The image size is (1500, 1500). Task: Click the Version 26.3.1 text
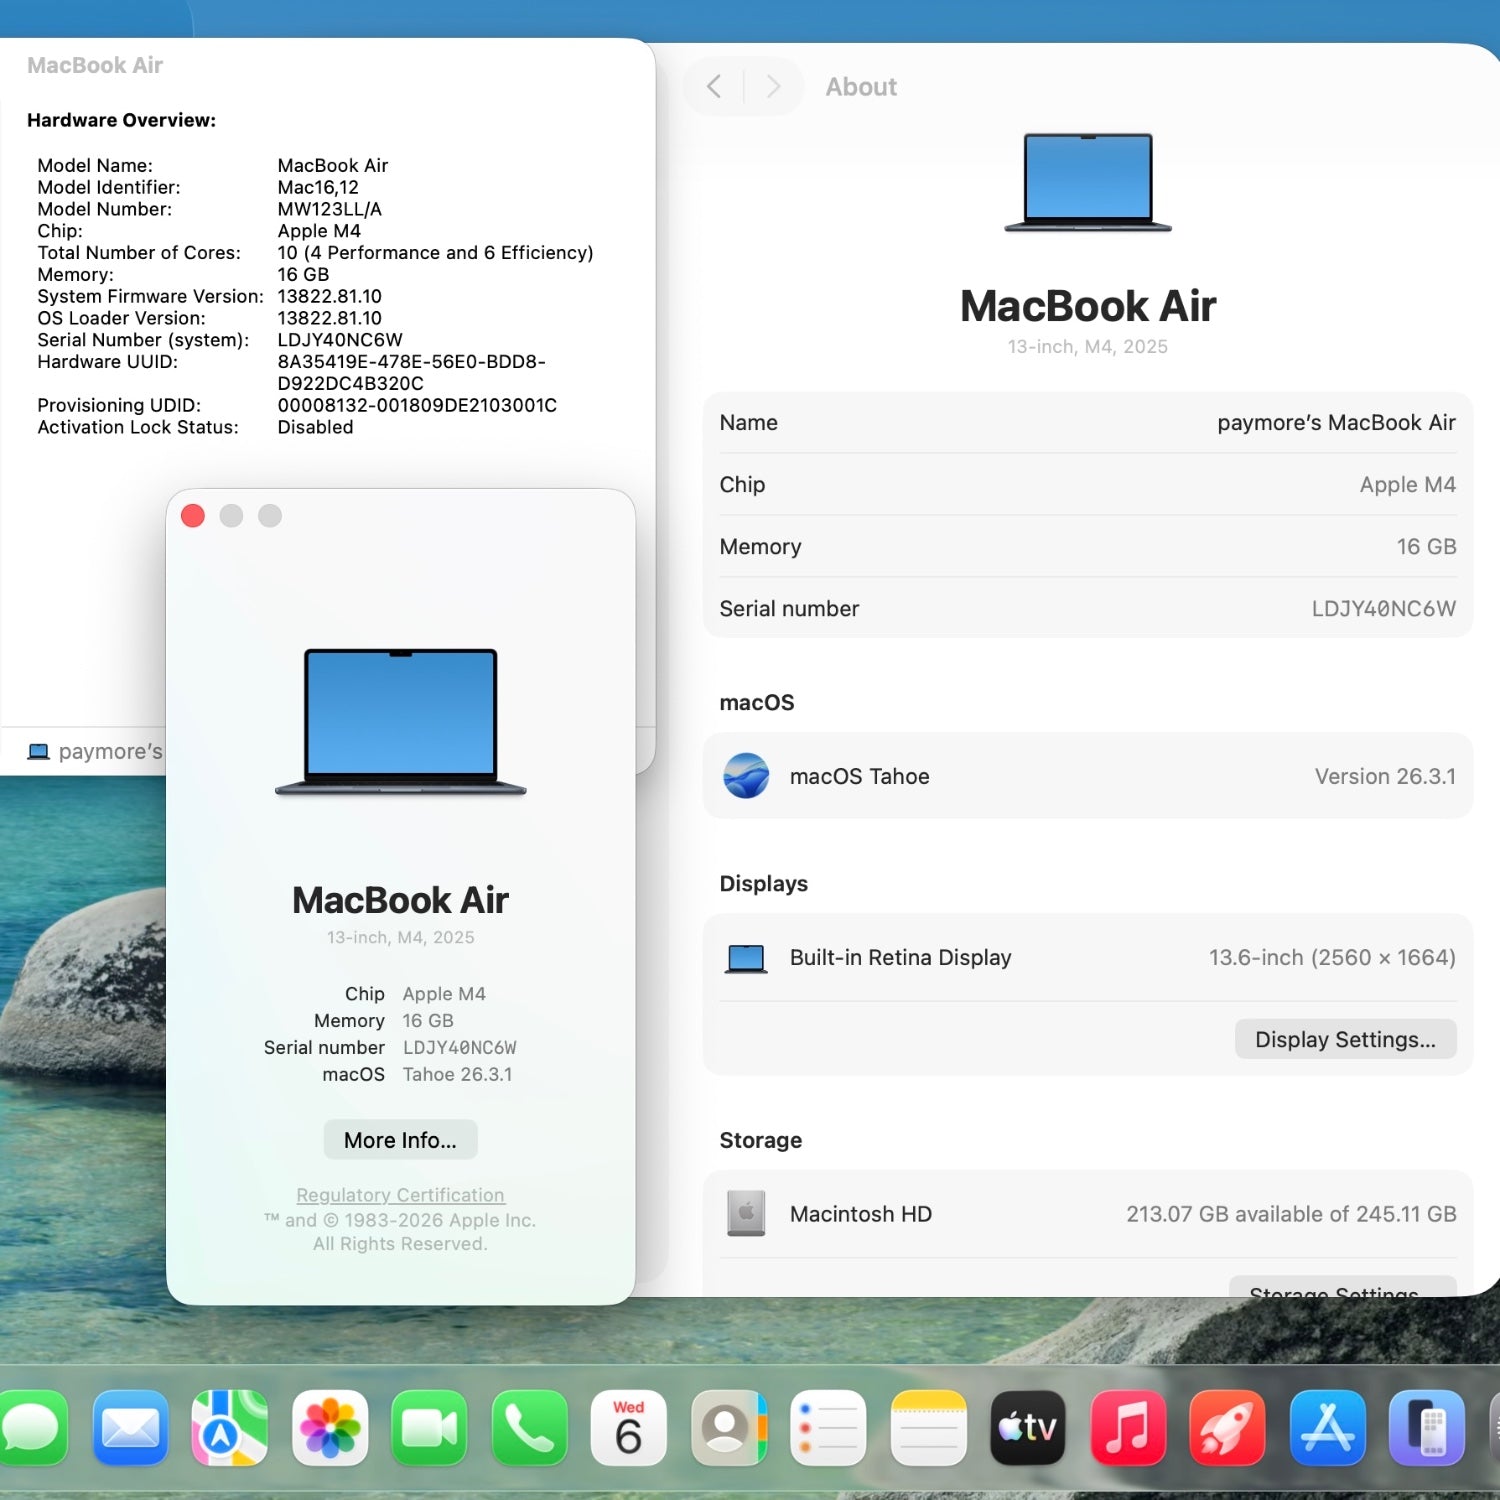tap(1385, 777)
